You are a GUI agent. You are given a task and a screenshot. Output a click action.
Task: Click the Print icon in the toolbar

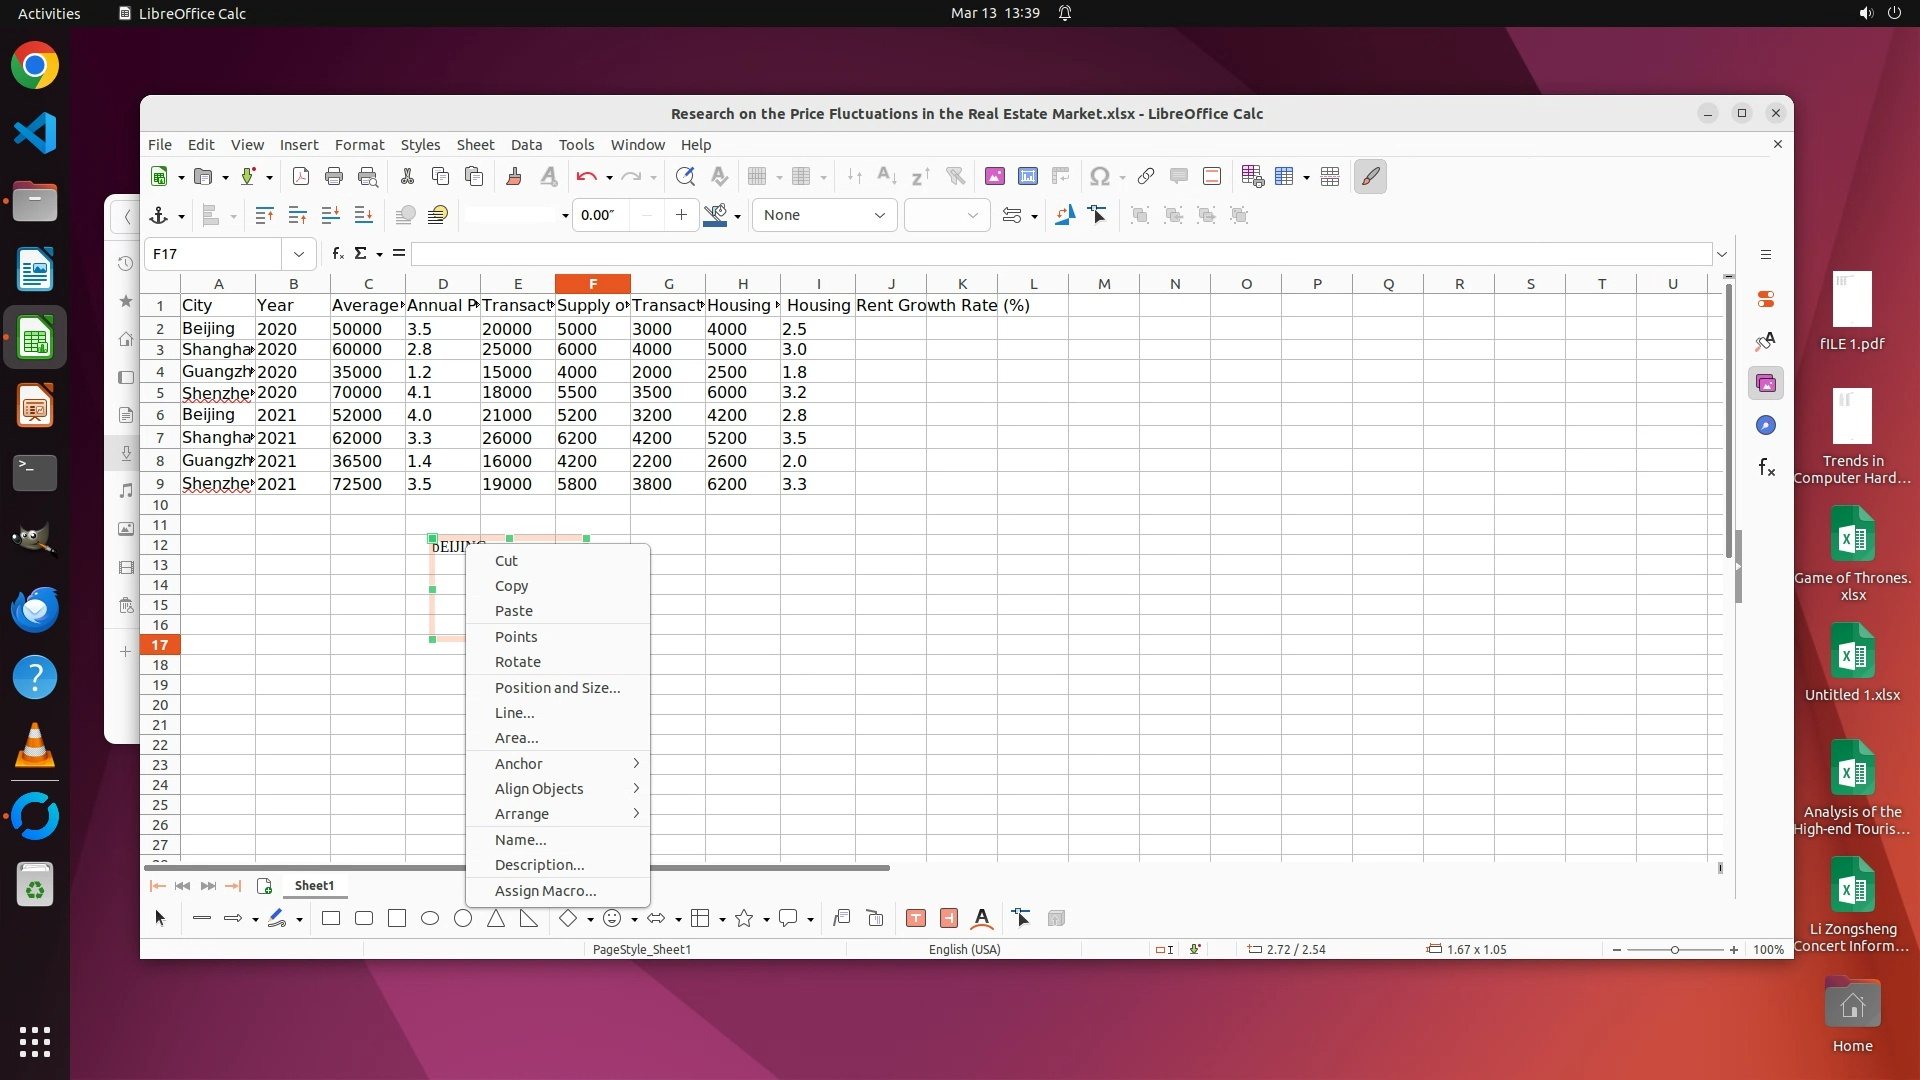pos(334,177)
